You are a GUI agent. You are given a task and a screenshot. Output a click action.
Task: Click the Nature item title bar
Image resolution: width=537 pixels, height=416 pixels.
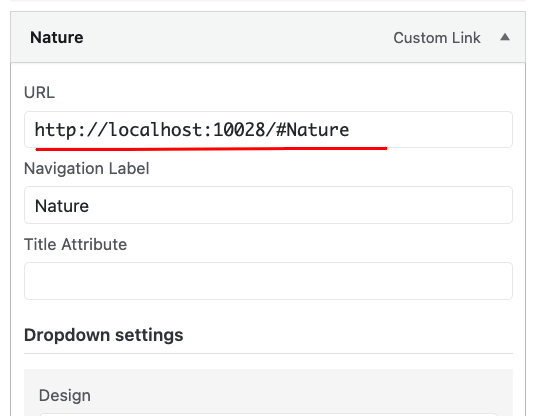pos(268,37)
